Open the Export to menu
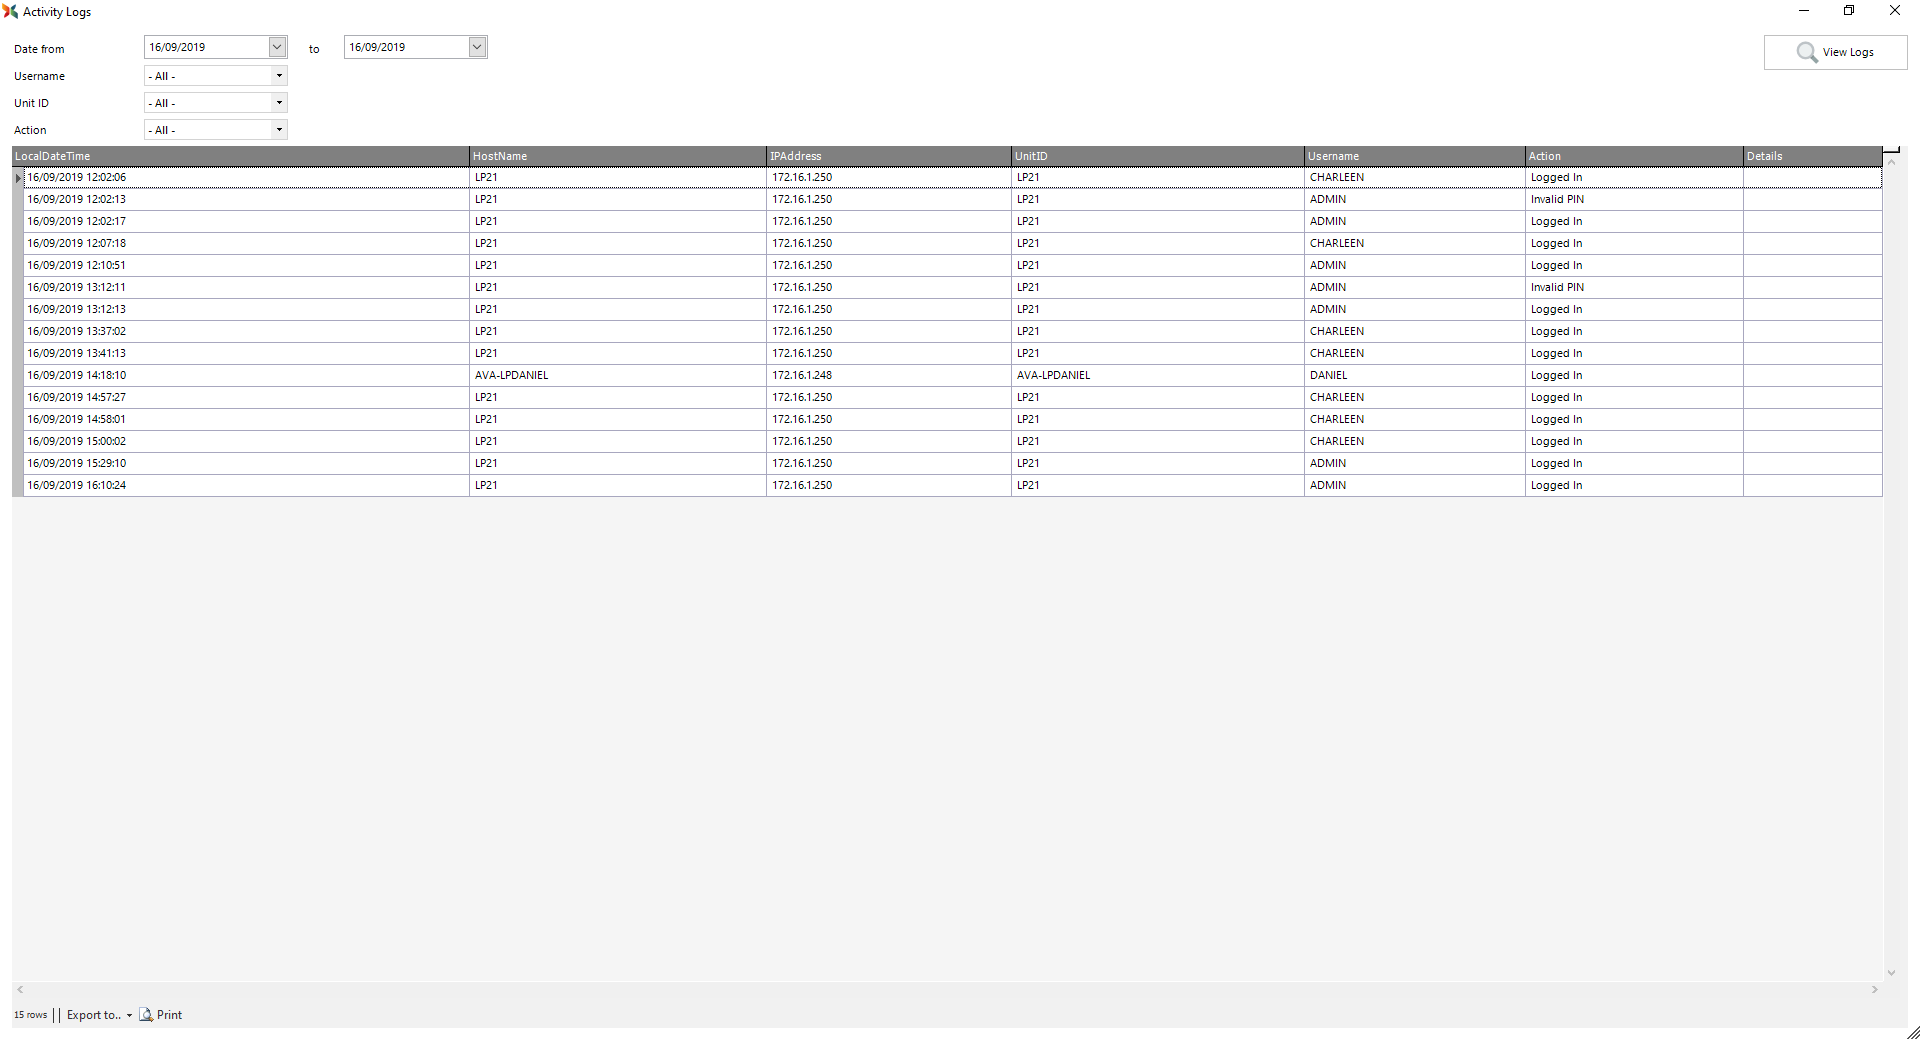The width and height of the screenshot is (1920, 1040). point(99,1014)
